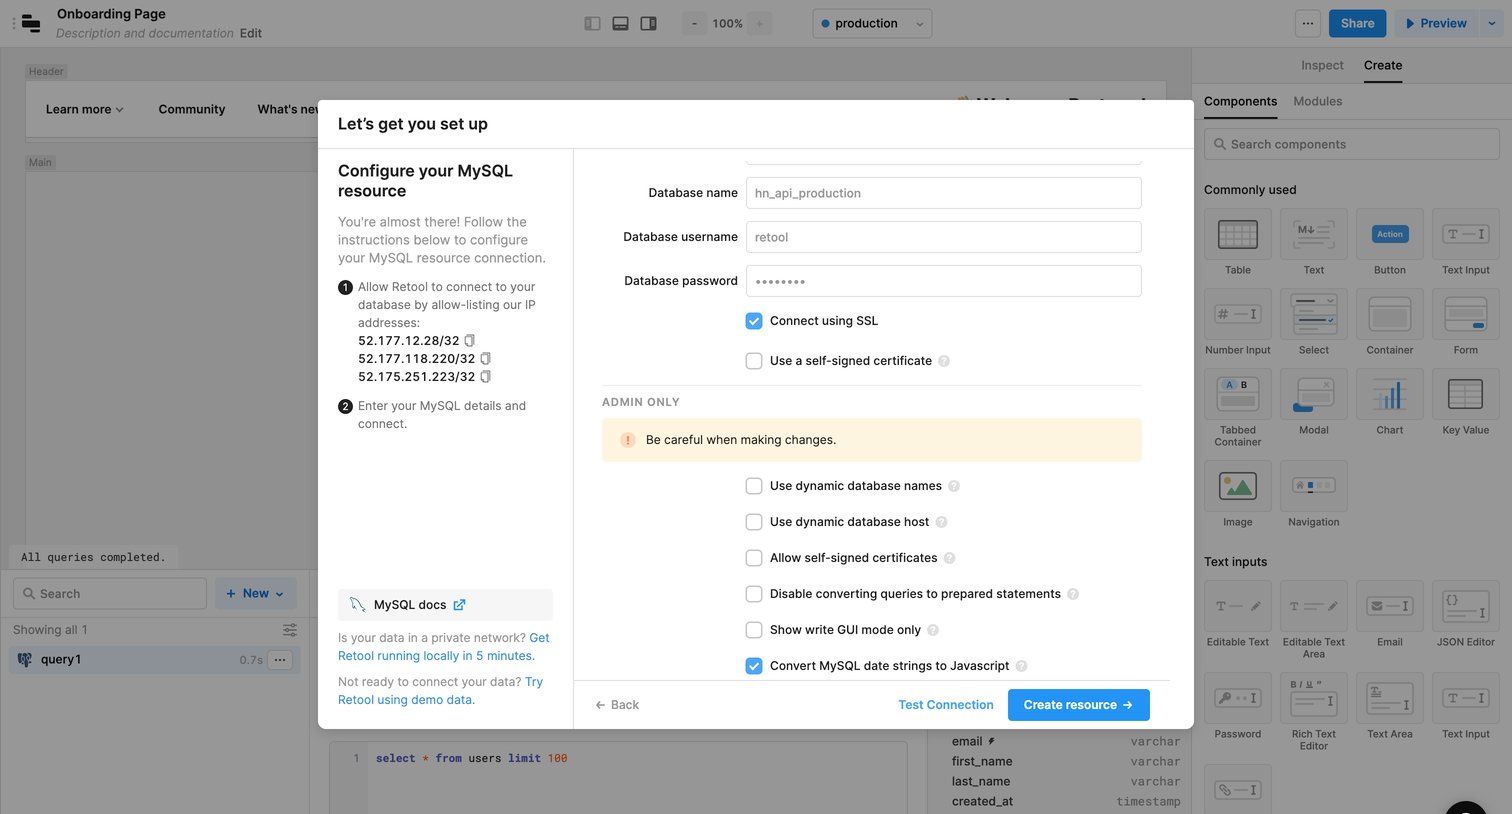The height and width of the screenshot is (814, 1512).
Task: Copy IP address 52.177.118.220/32
Action: click(x=485, y=359)
